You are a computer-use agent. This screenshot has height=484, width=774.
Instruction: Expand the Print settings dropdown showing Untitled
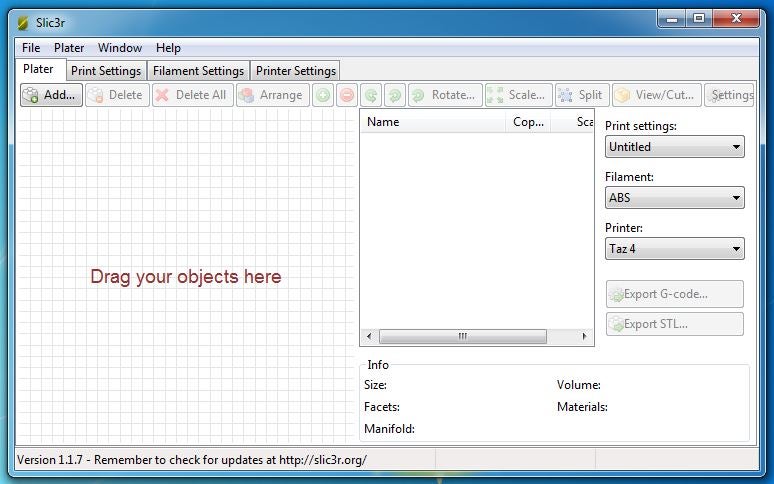pos(675,147)
